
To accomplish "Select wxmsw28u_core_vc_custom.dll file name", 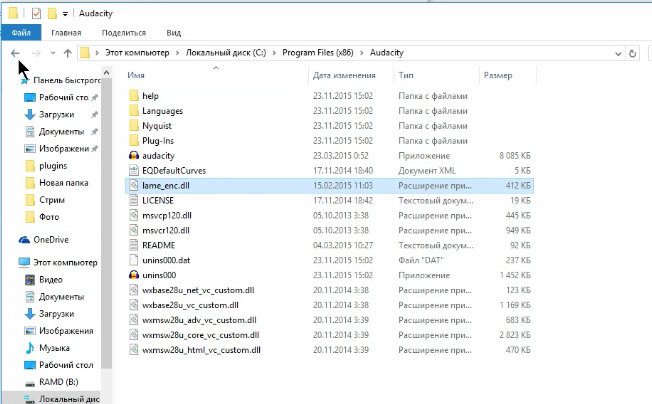I will coord(200,335).
